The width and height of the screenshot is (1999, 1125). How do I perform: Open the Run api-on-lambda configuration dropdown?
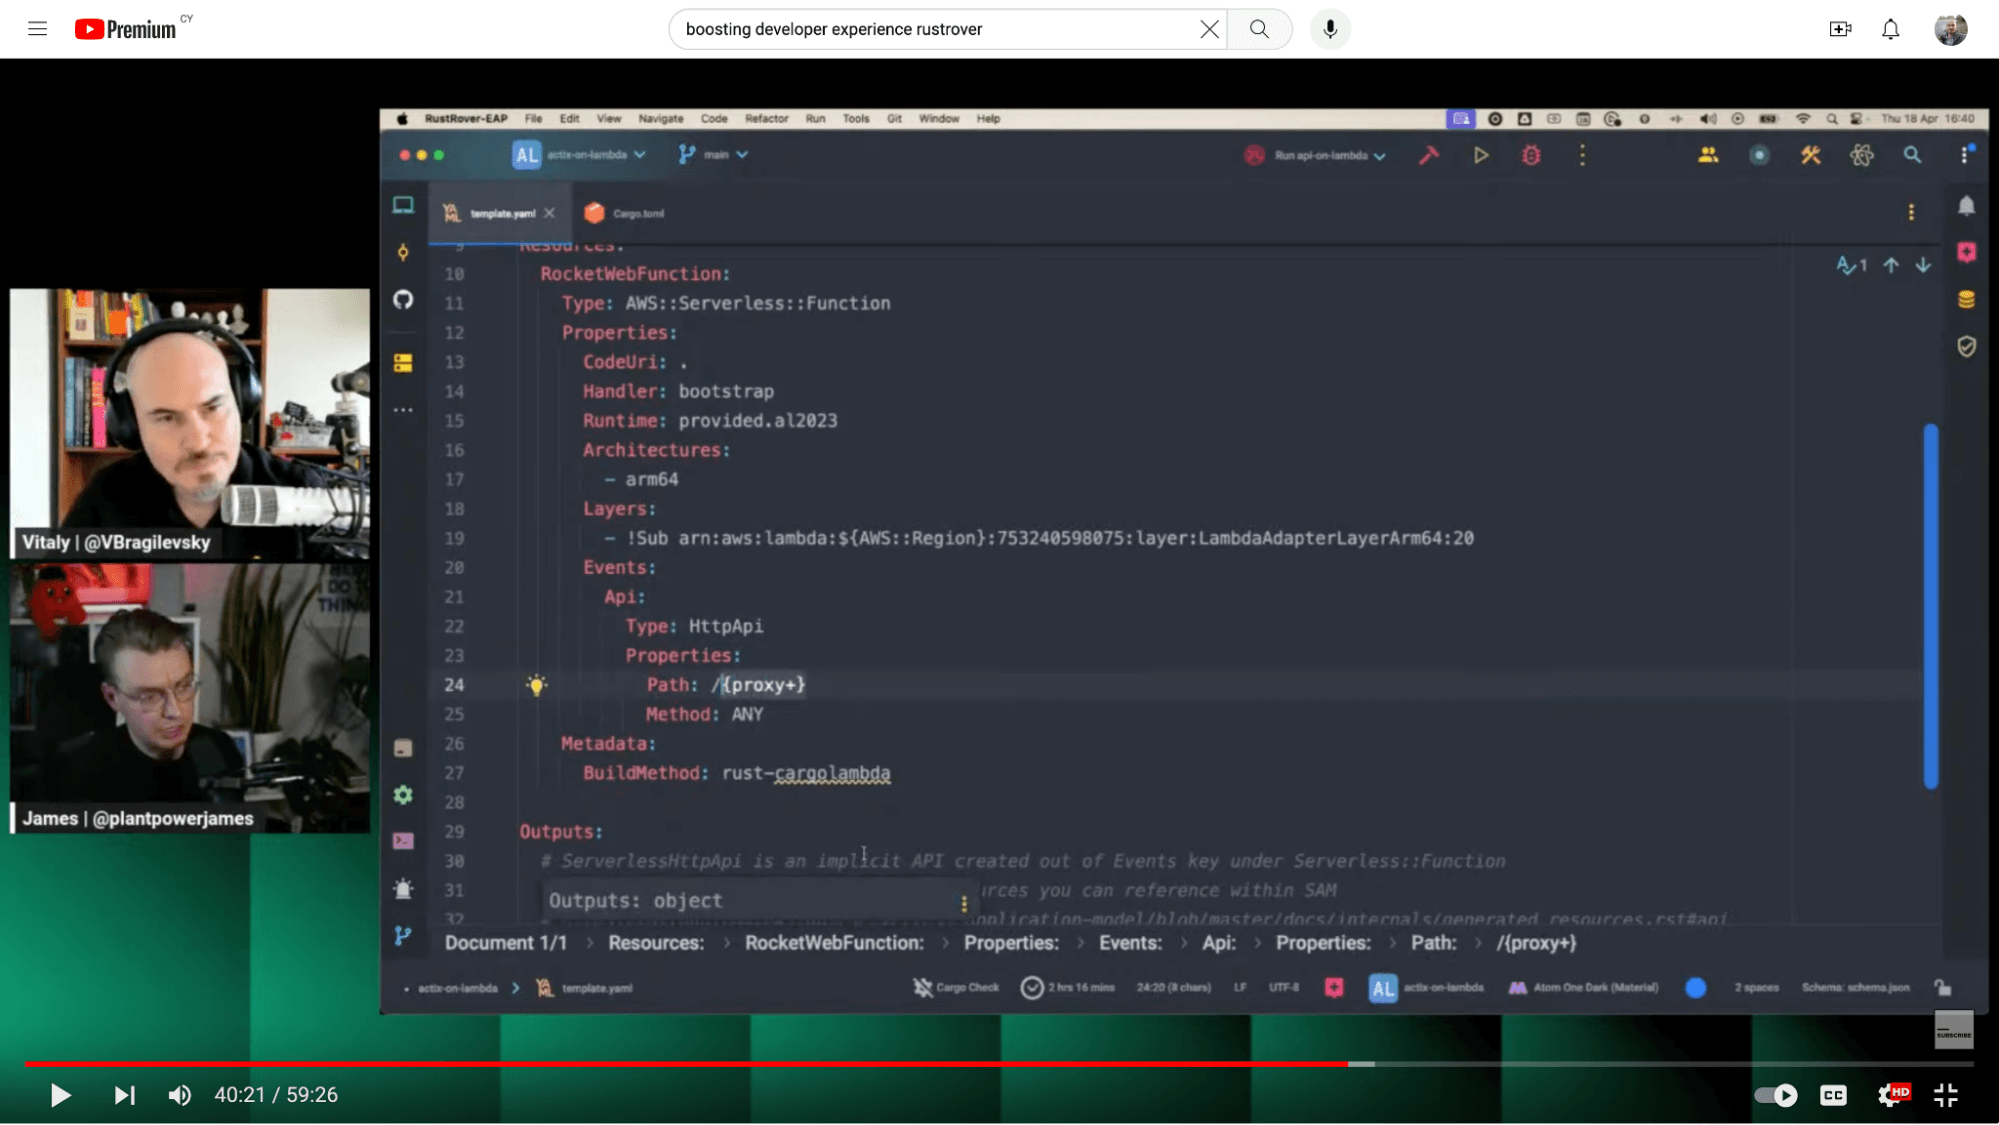tap(1315, 155)
